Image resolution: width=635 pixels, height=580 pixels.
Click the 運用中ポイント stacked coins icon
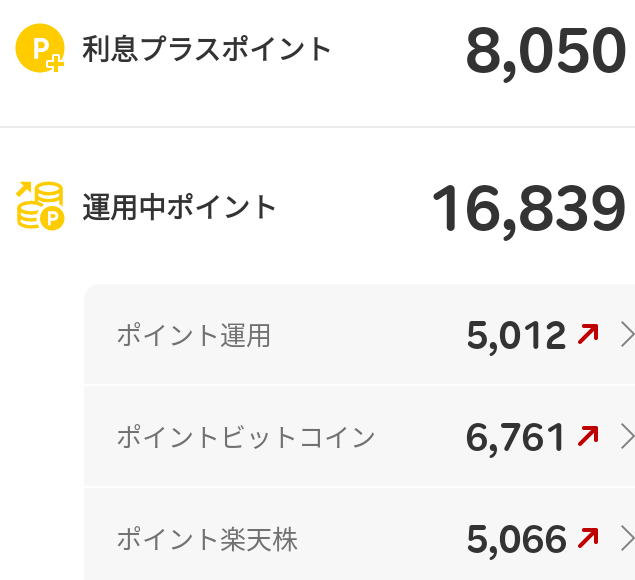(x=40, y=207)
